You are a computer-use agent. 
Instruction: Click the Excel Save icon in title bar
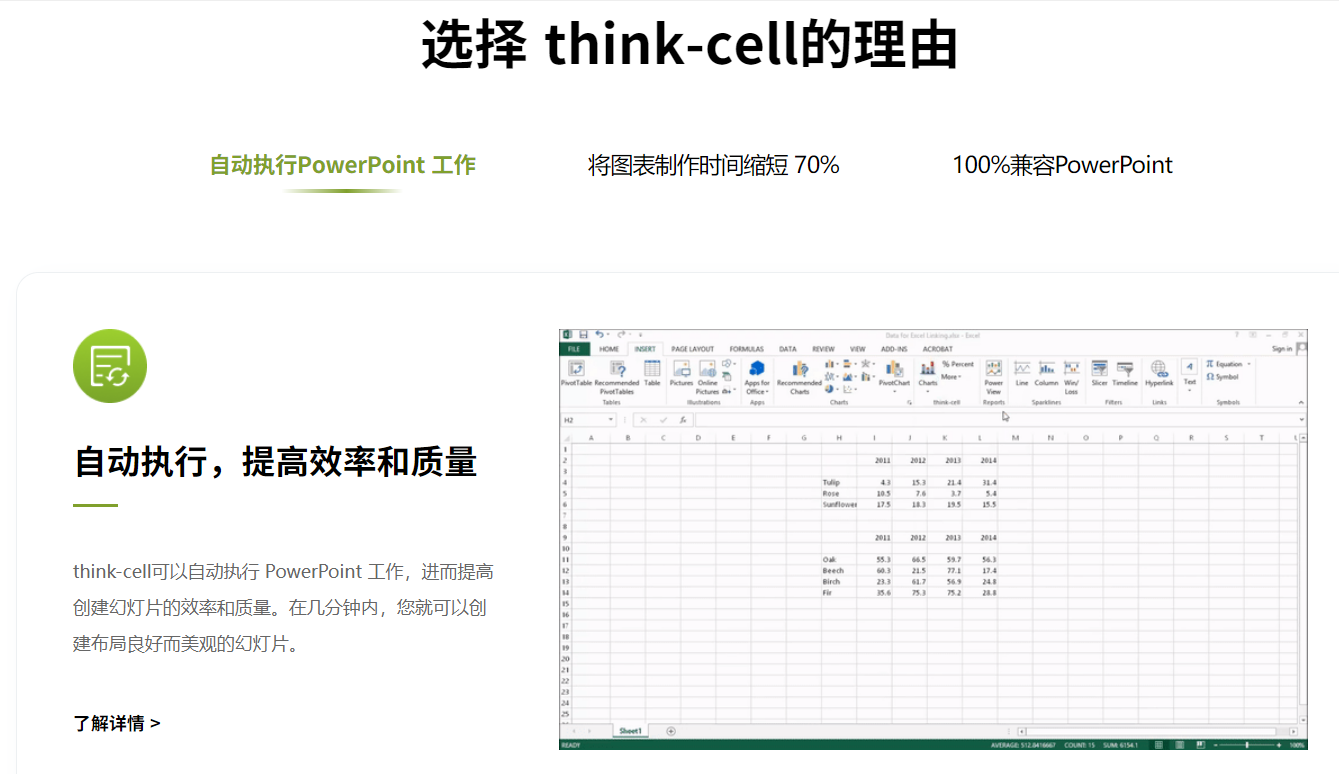tap(583, 334)
